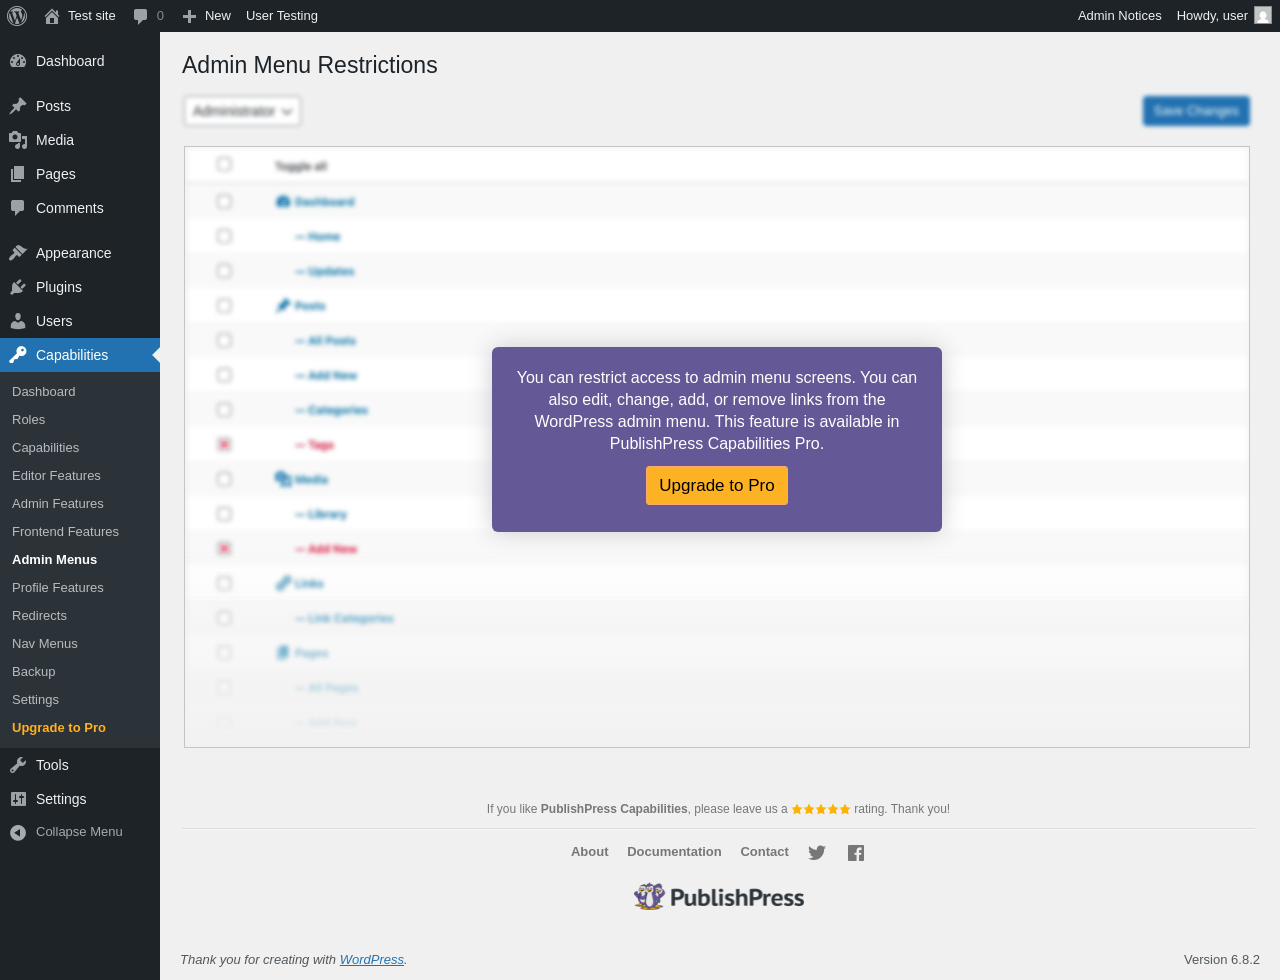The width and height of the screenshot is (1280, 980).
Task: Click the Test site name link
Action: tap(92, 16)
